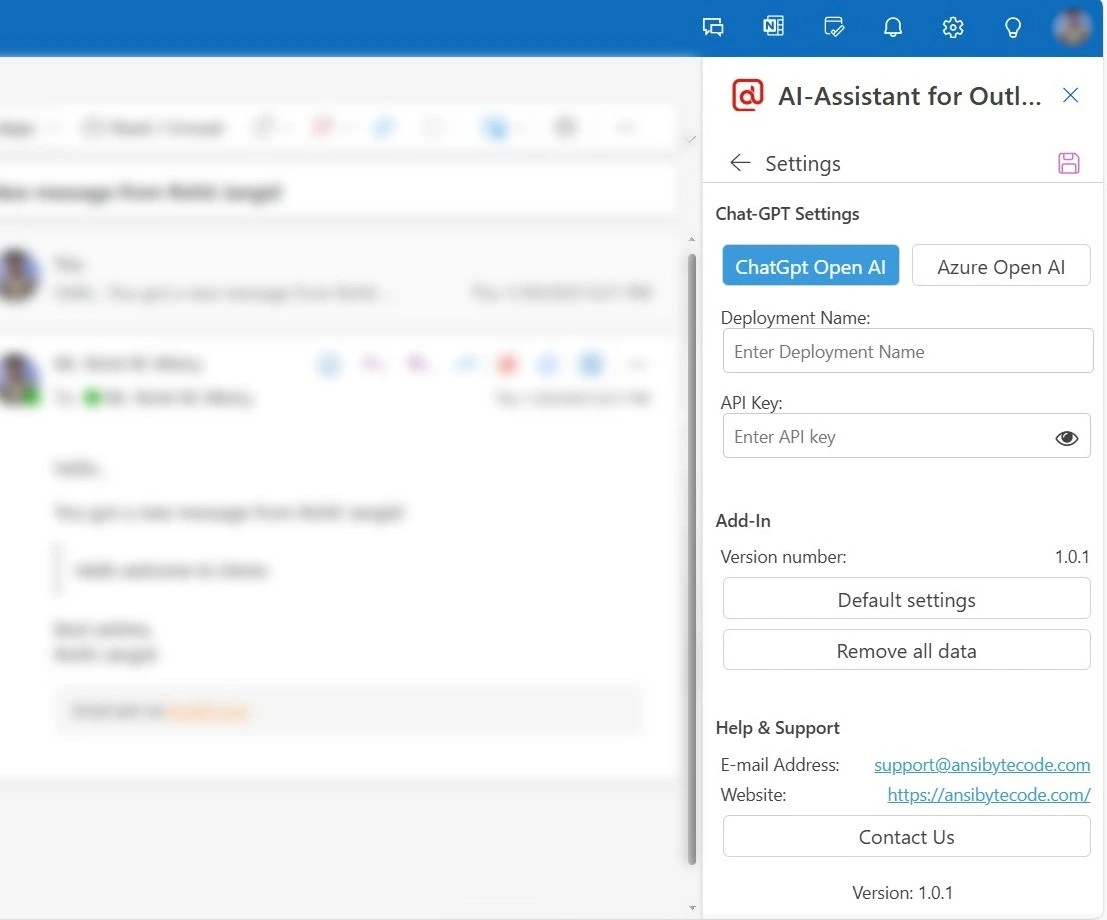The height and width of the screenshot is (920, 1107).
Task: Close the AI-Assistant for Outlook pane
Action: [1070, 95]
